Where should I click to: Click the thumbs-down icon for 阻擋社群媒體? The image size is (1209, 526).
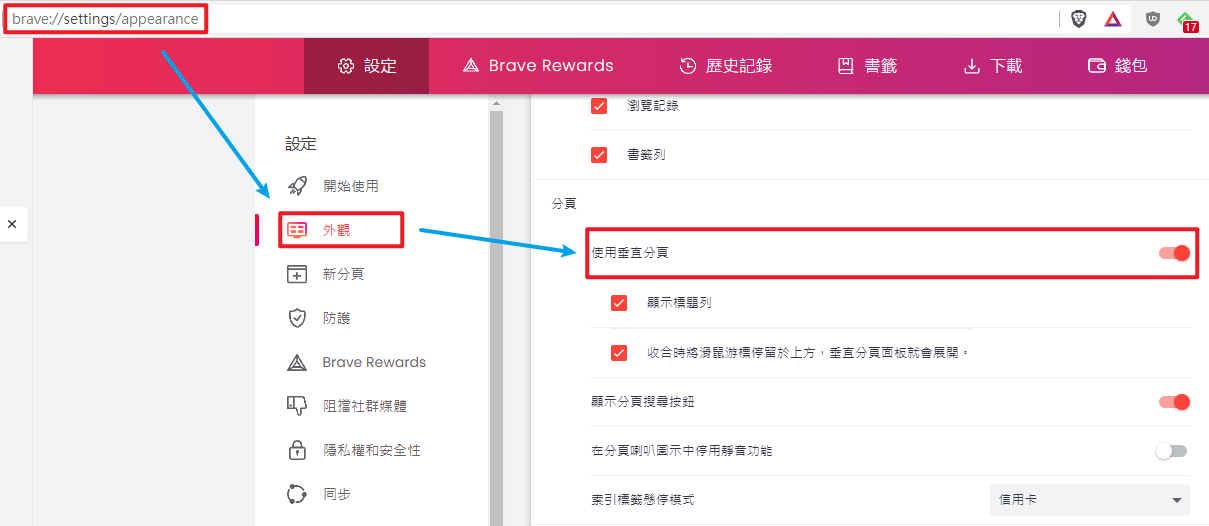click(x=297, y=406)
